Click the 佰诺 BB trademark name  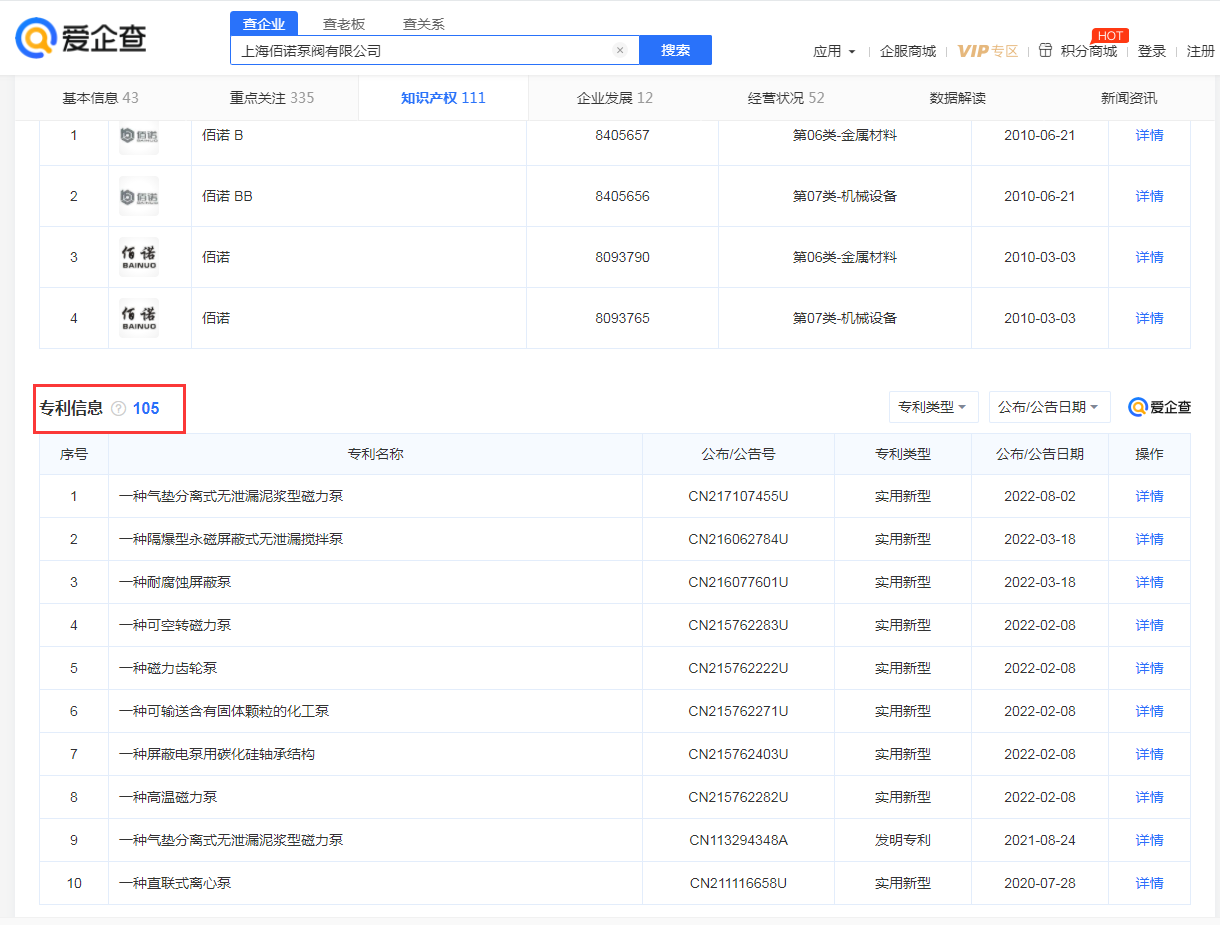click(x=227, y=196)
